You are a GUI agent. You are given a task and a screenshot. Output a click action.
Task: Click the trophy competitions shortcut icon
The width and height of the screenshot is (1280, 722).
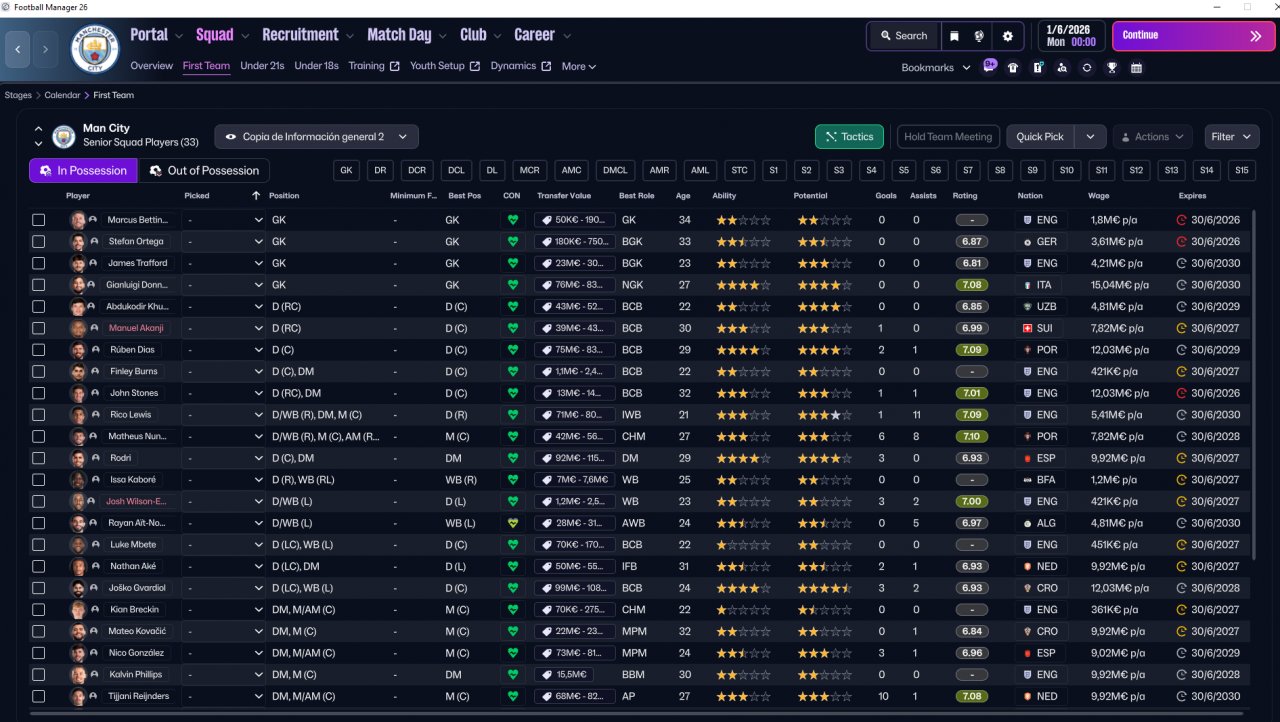pyautogui.click(x=1111, y=68)
